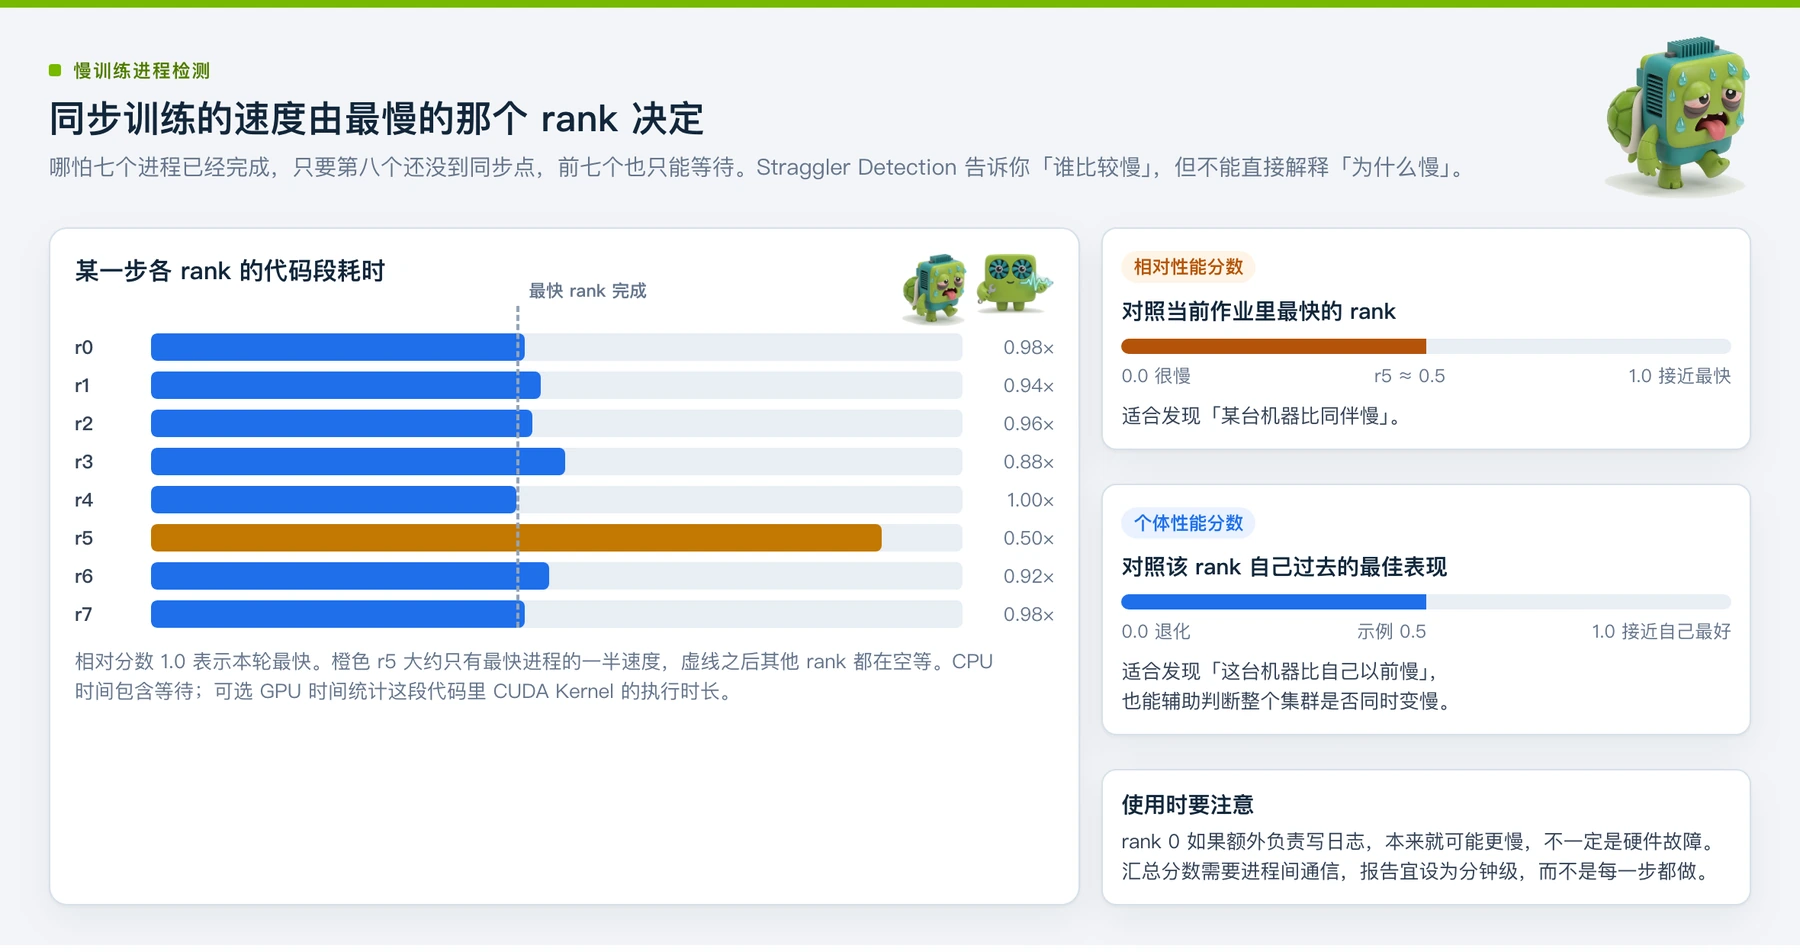Screen dimensions: 1800x952
Task: Click the r5 ≈ 0.5 scale label
Action: point(1410,376)
